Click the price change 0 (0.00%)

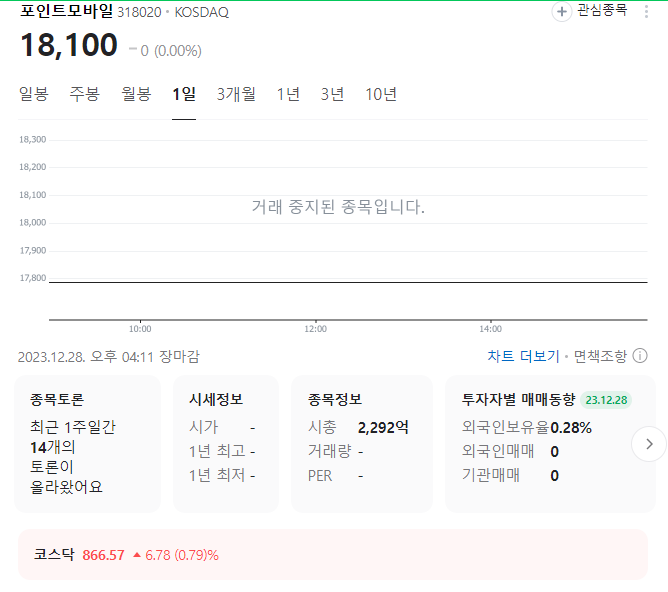pyautogui.click(x=165, y=51)
